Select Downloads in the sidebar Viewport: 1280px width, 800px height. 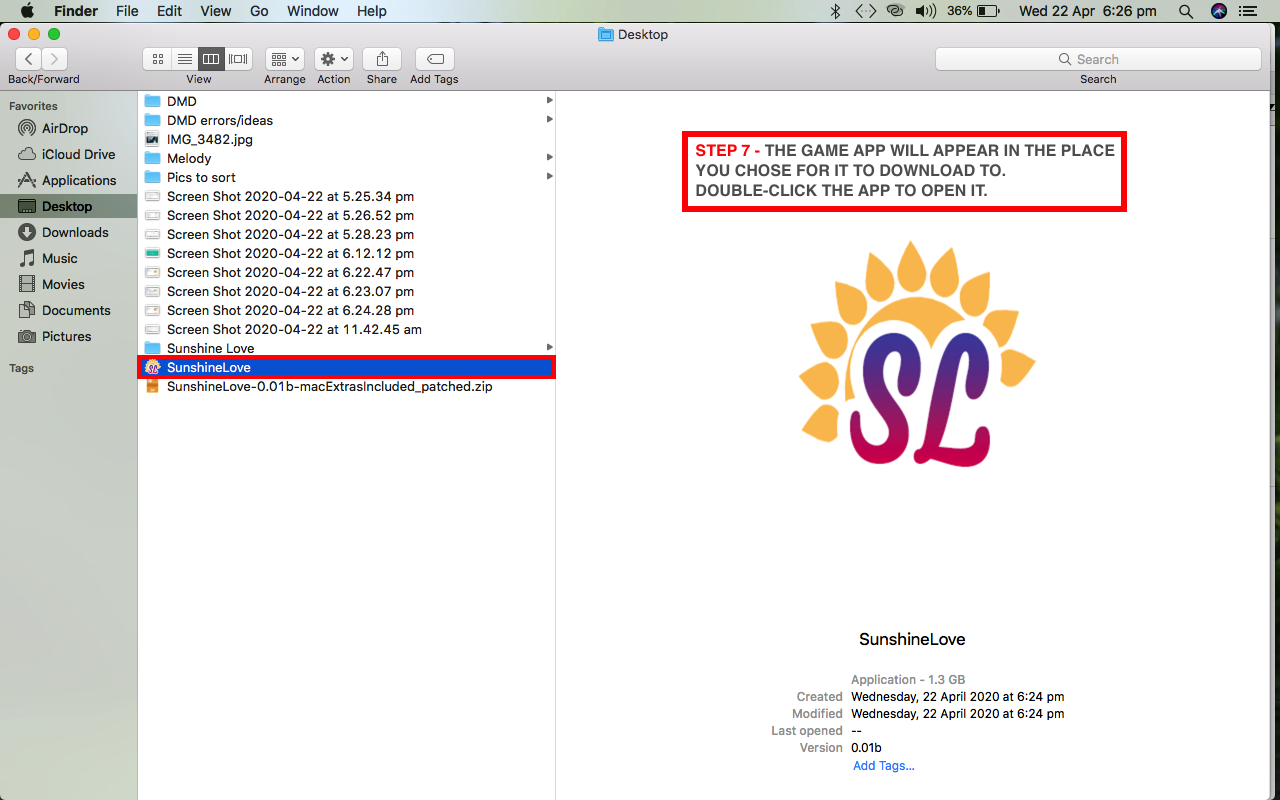pos(75,232)
